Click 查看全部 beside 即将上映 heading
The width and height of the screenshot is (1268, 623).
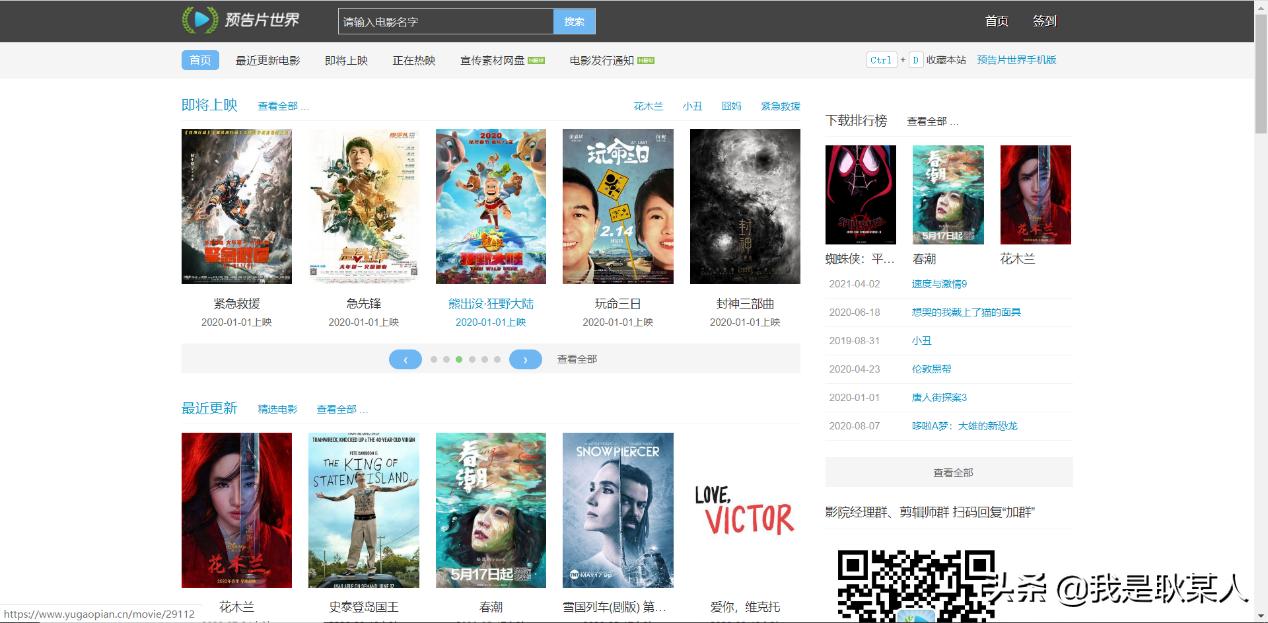click(283, 106)
